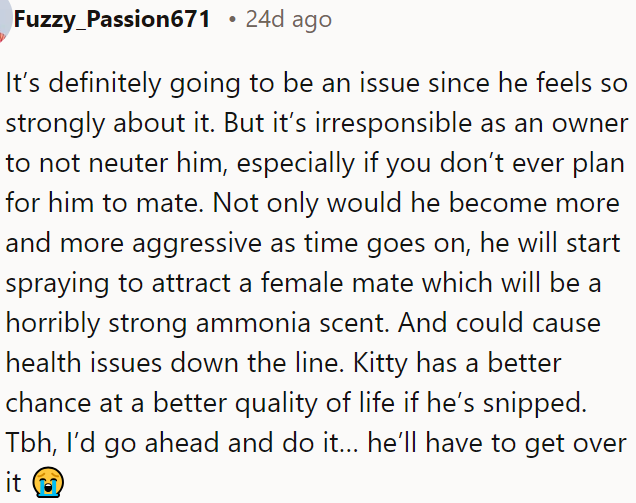Click the crying face emoji
The width and height of the screenshot is (636, 503).
(x=44, y=481)
